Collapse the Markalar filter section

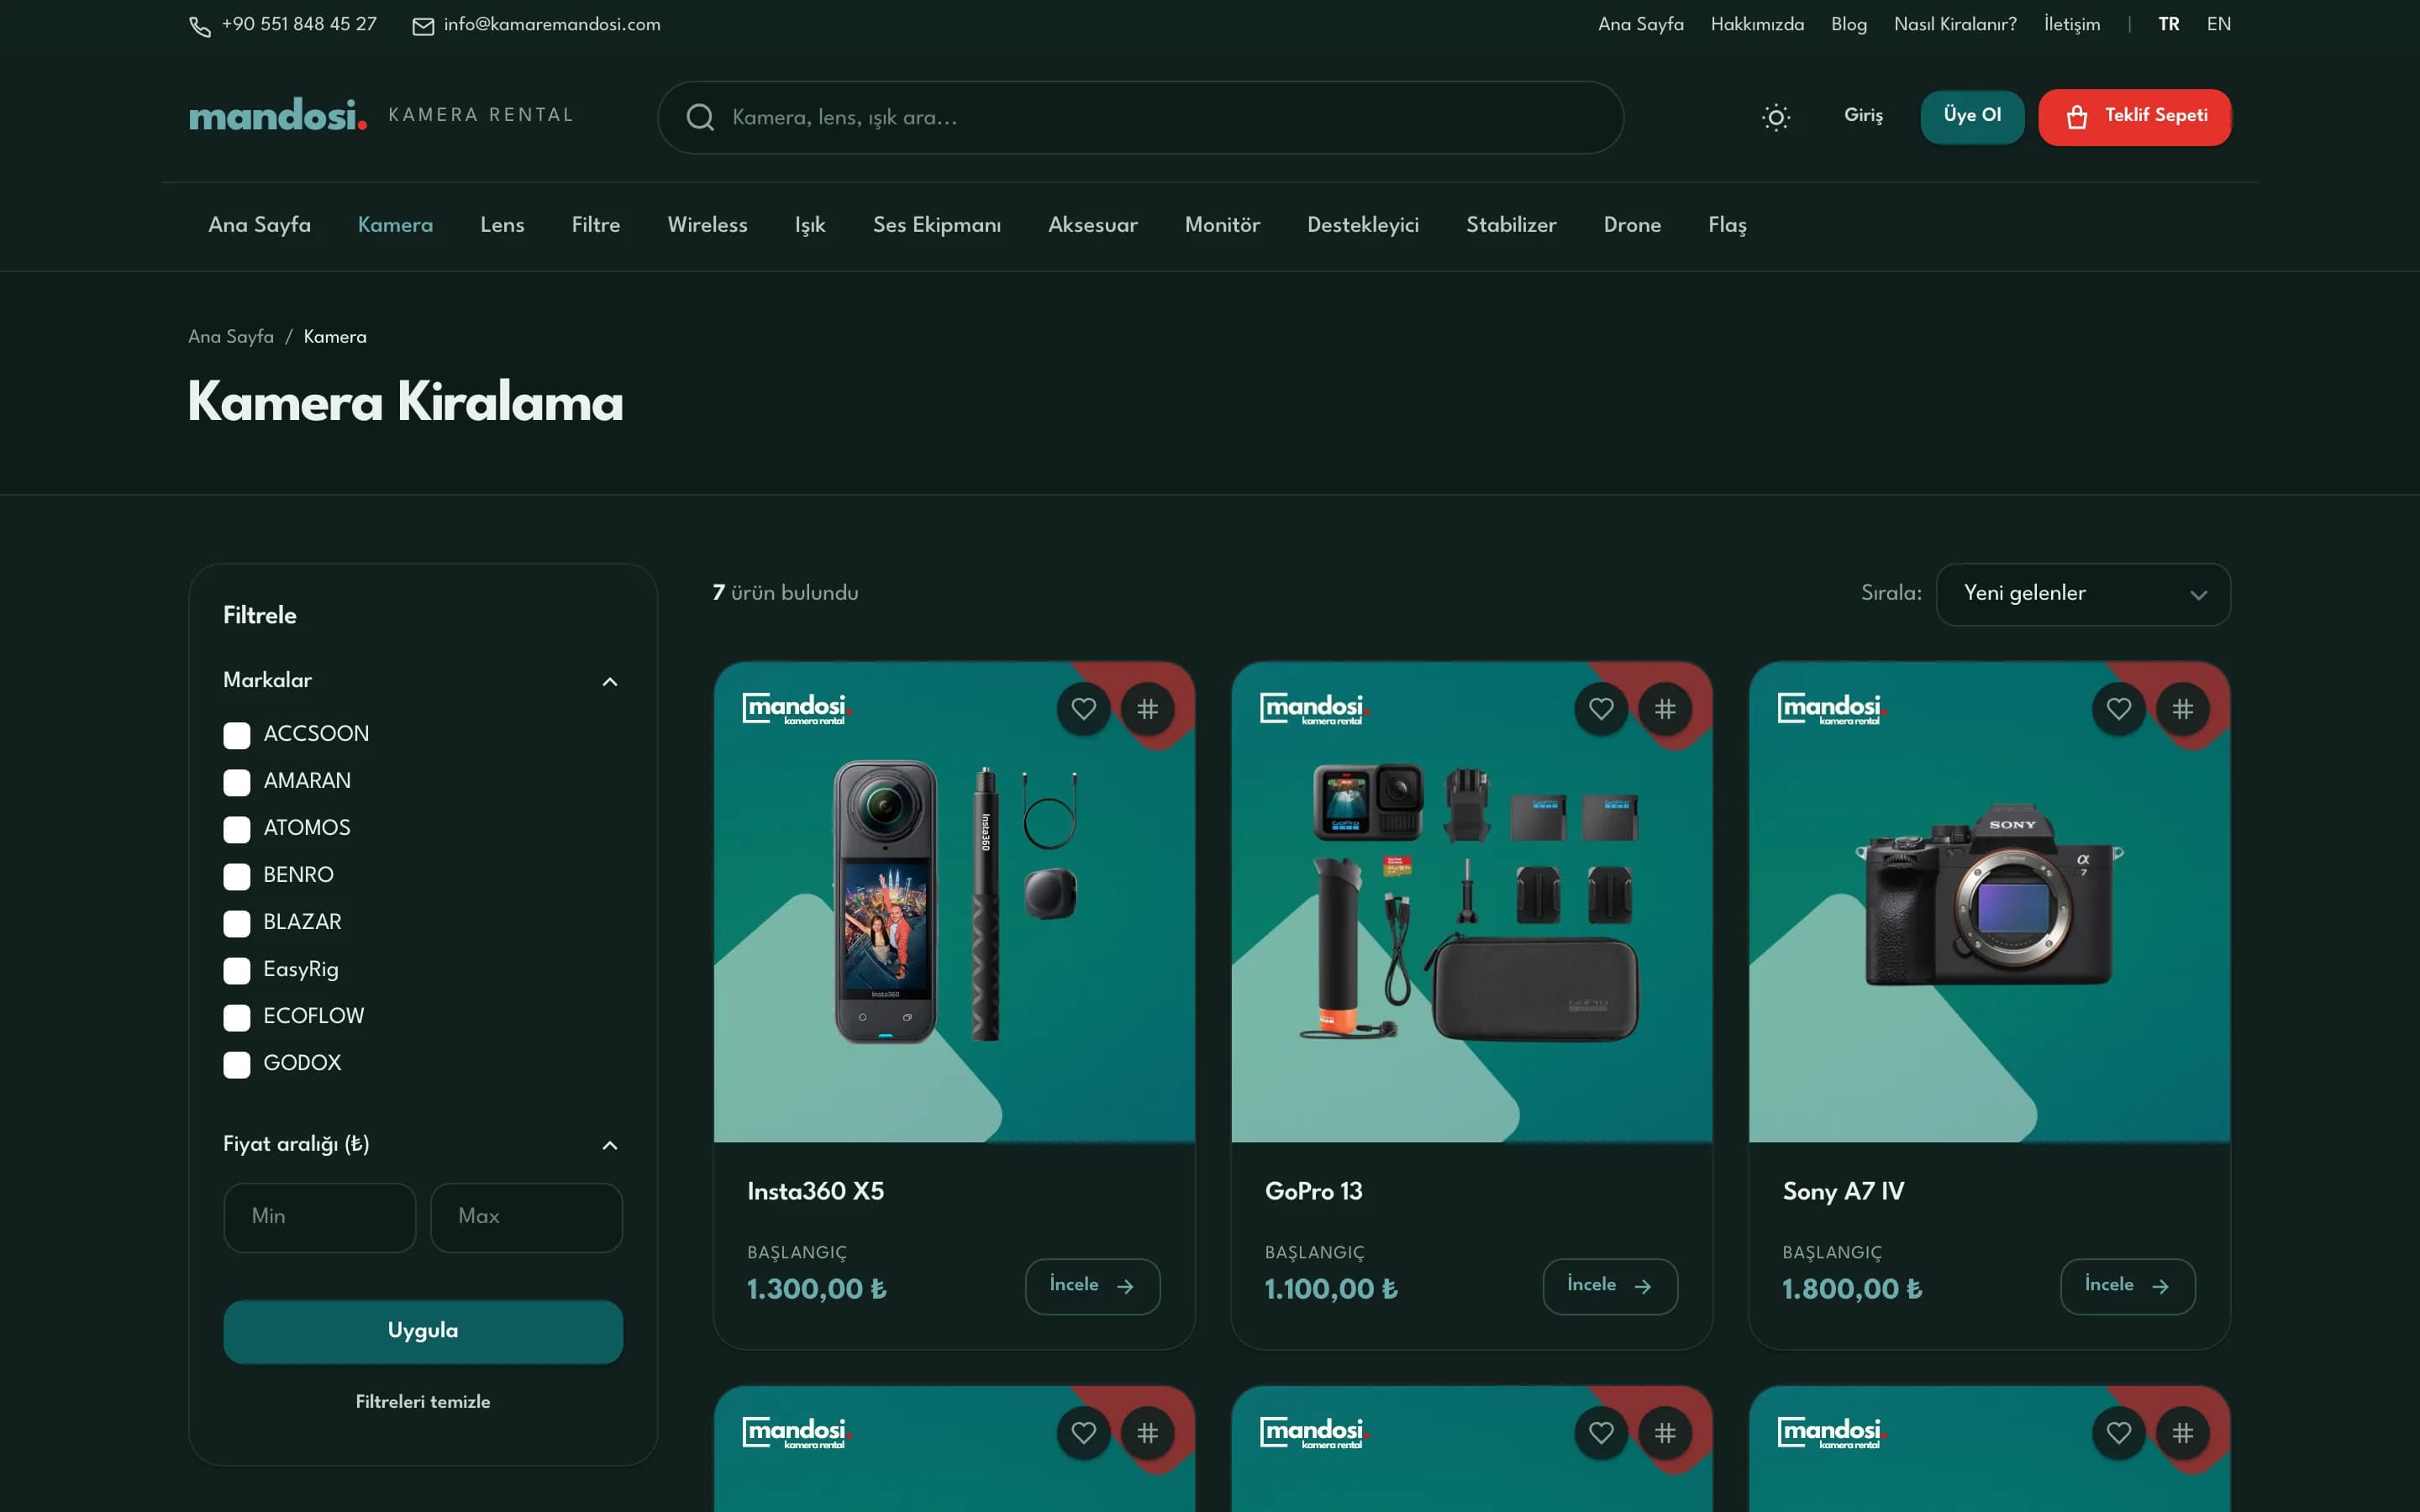click(609, 681)
